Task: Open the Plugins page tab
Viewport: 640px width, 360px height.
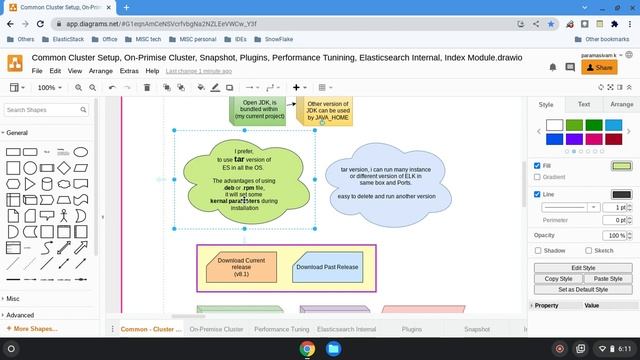Action: [x=411, y=329]
